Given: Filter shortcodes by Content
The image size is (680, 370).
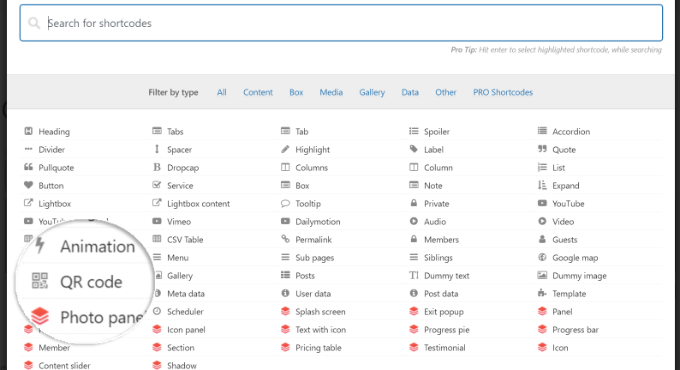Looking at the screenshot, I should click(x=258, y=92).
